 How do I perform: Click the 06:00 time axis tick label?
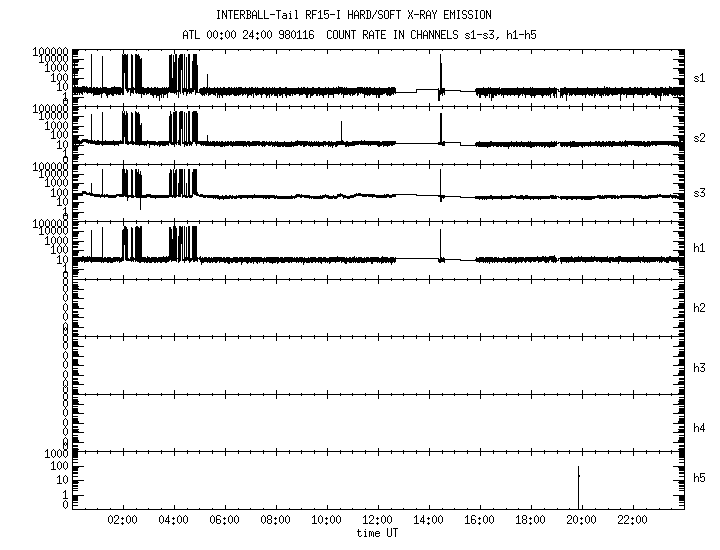pos(225,521)
